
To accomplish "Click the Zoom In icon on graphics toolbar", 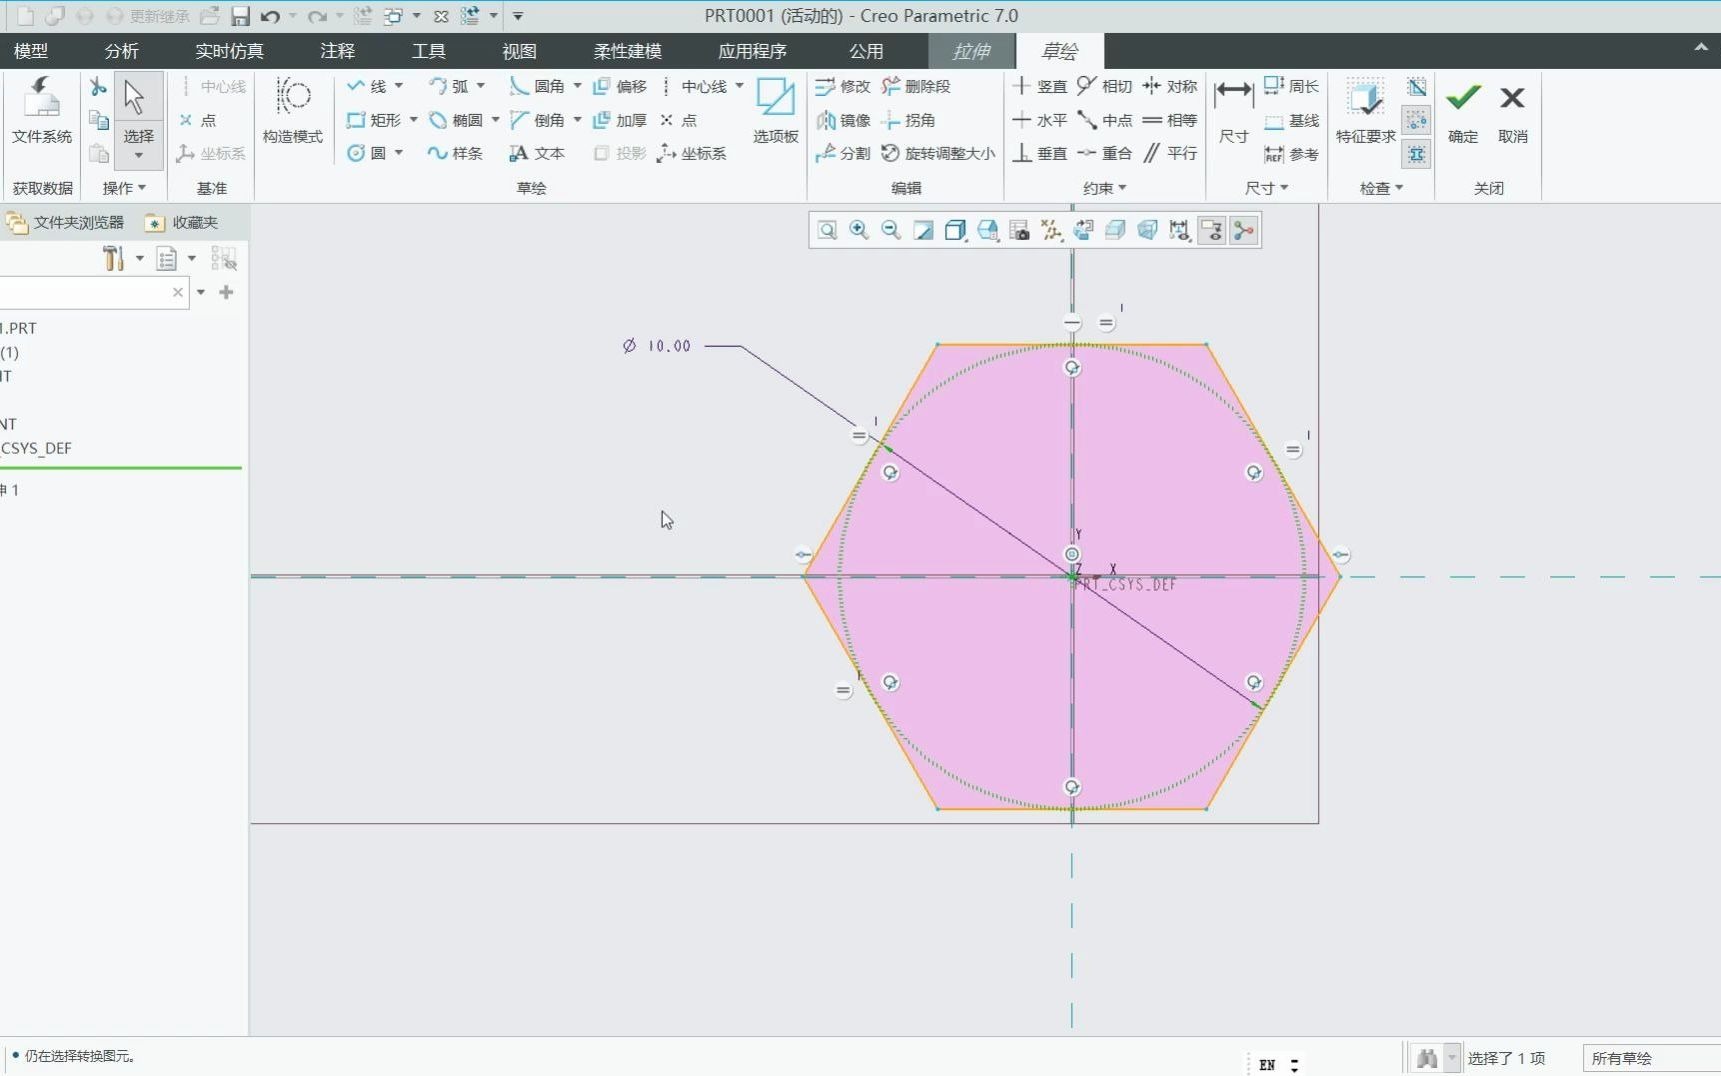I will pos(859,230).
